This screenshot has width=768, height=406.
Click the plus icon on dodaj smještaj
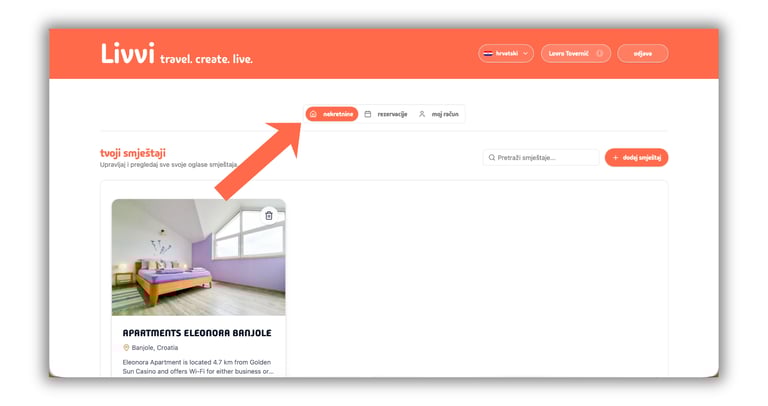(616, 158)
